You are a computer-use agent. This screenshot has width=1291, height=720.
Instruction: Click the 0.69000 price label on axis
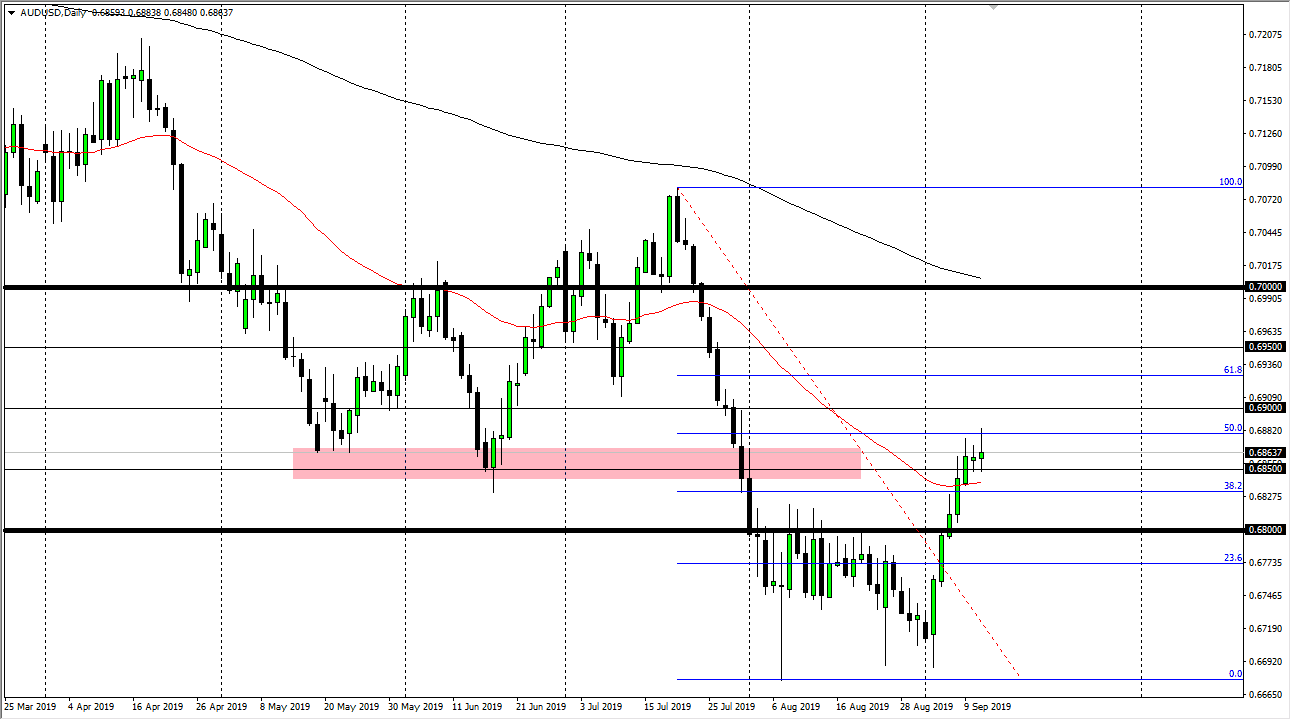coord(1265,408)
